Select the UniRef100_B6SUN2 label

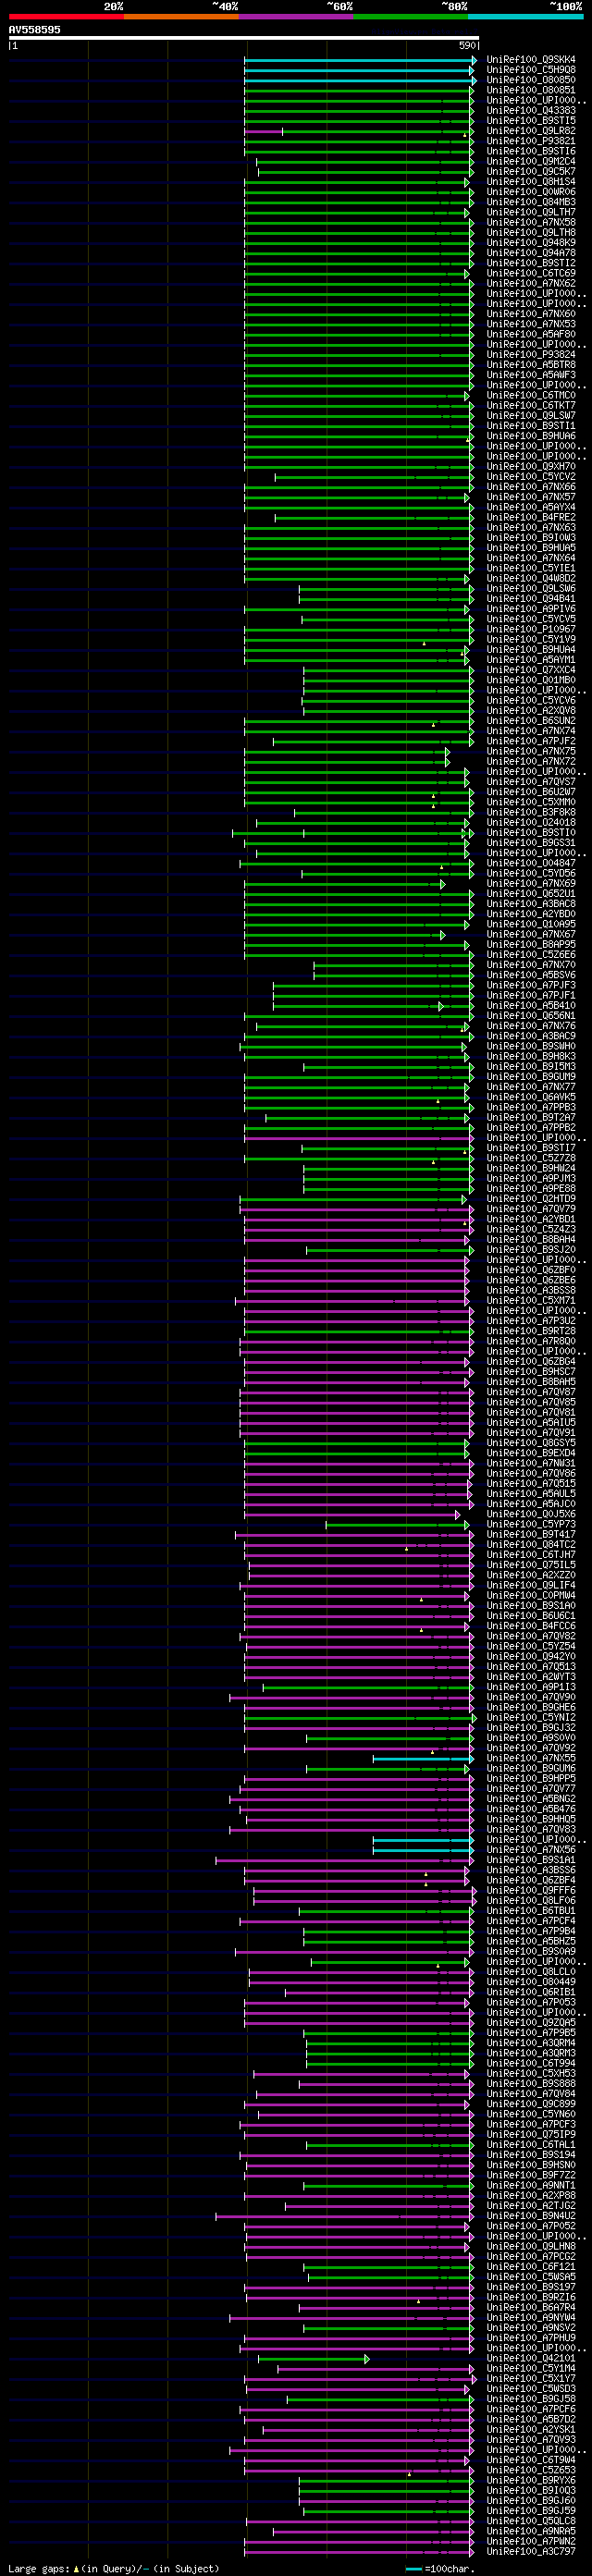point(531,721)
